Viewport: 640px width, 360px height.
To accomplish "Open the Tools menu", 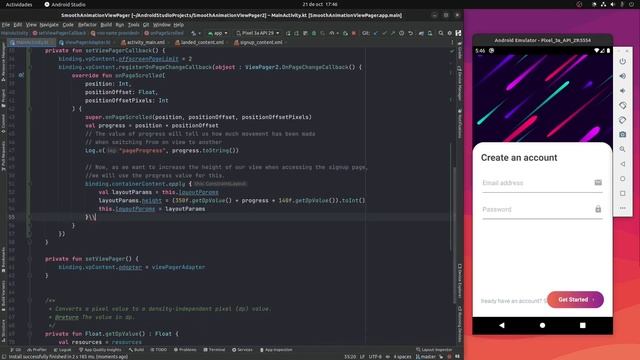I will pyautogui.click(x=133, y=24).
